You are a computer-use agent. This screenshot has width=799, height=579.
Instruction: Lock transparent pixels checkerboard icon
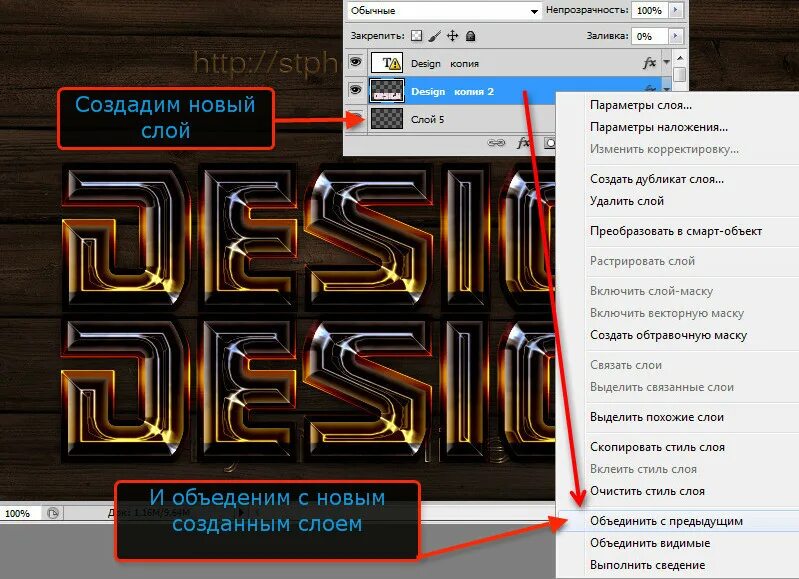[x=416, y=36]
